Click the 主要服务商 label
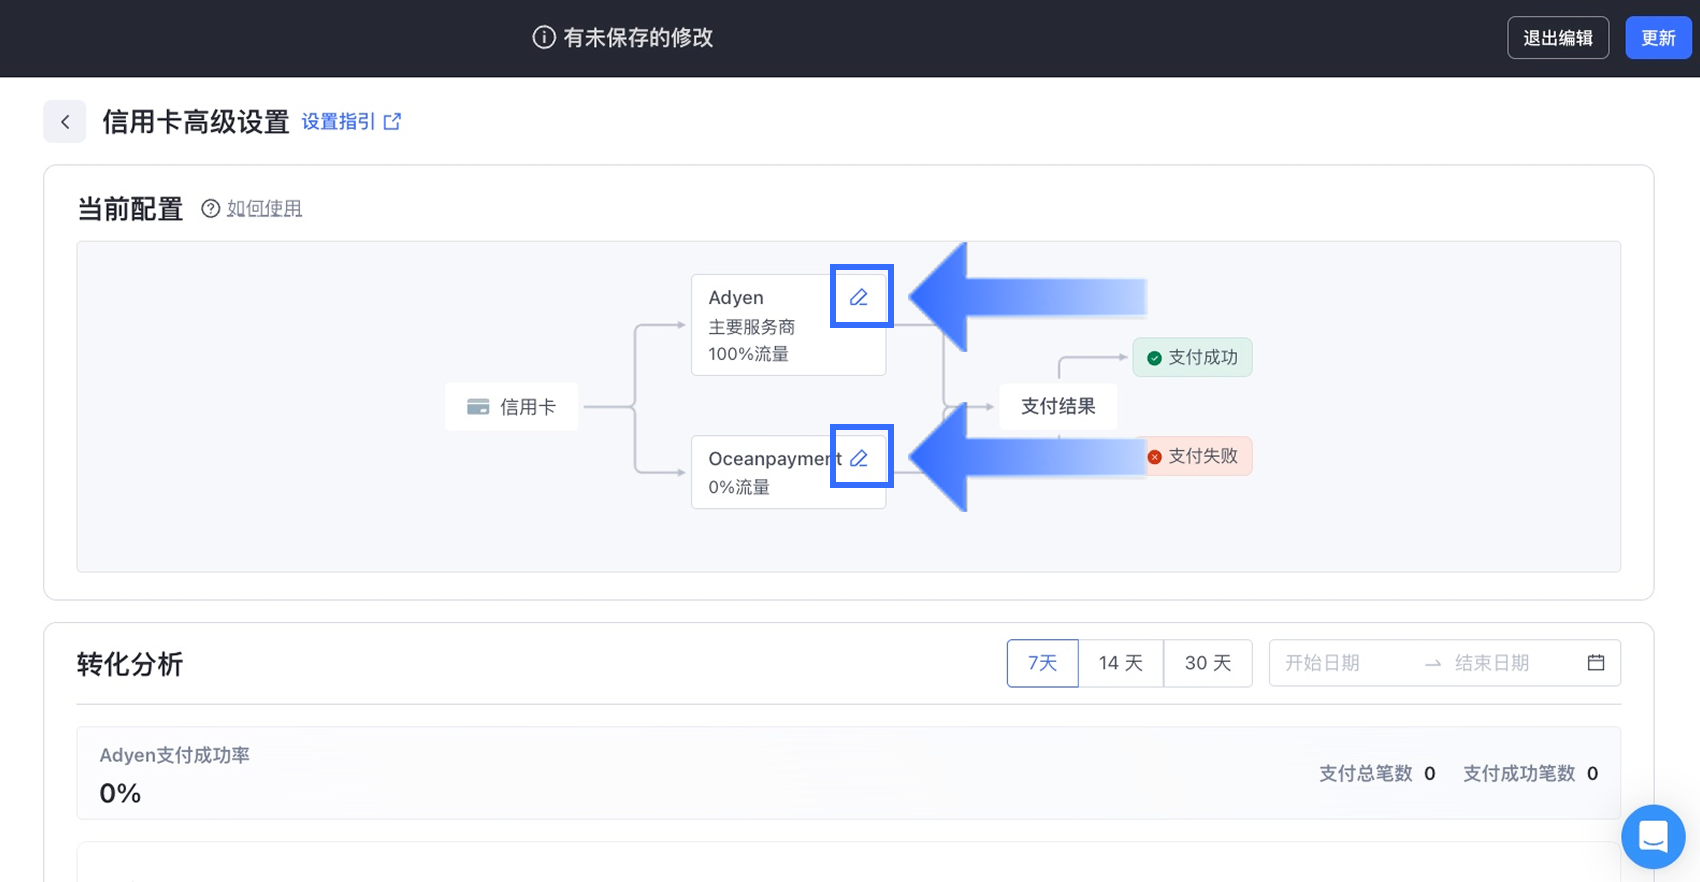This screenshot has height=882, width=1700. click(752, 327)
